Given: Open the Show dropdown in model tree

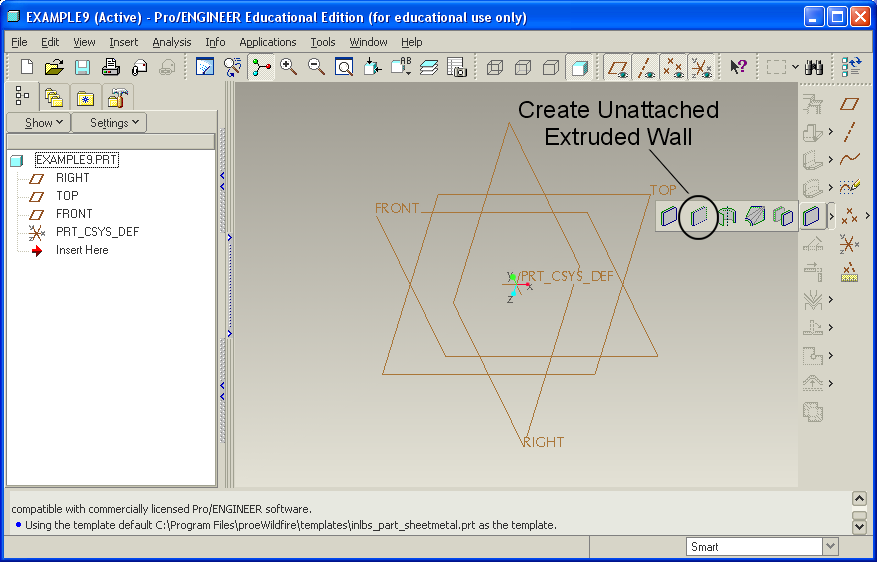Looking at the screenshot, I should click(x=38, y=123).
